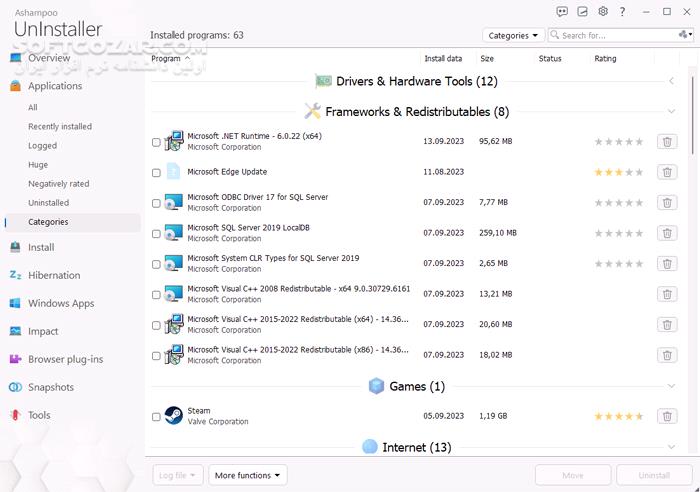The image size is (700, 492).
Task: Delete Microsoft .NET Runtime via trash icon
Action: (x=667, y=142)
